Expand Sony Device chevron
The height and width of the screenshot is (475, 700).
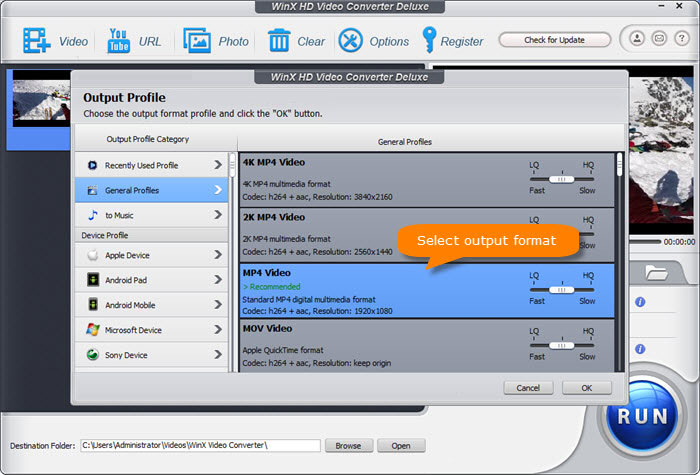pyautogui.click(x=218, y=355)
